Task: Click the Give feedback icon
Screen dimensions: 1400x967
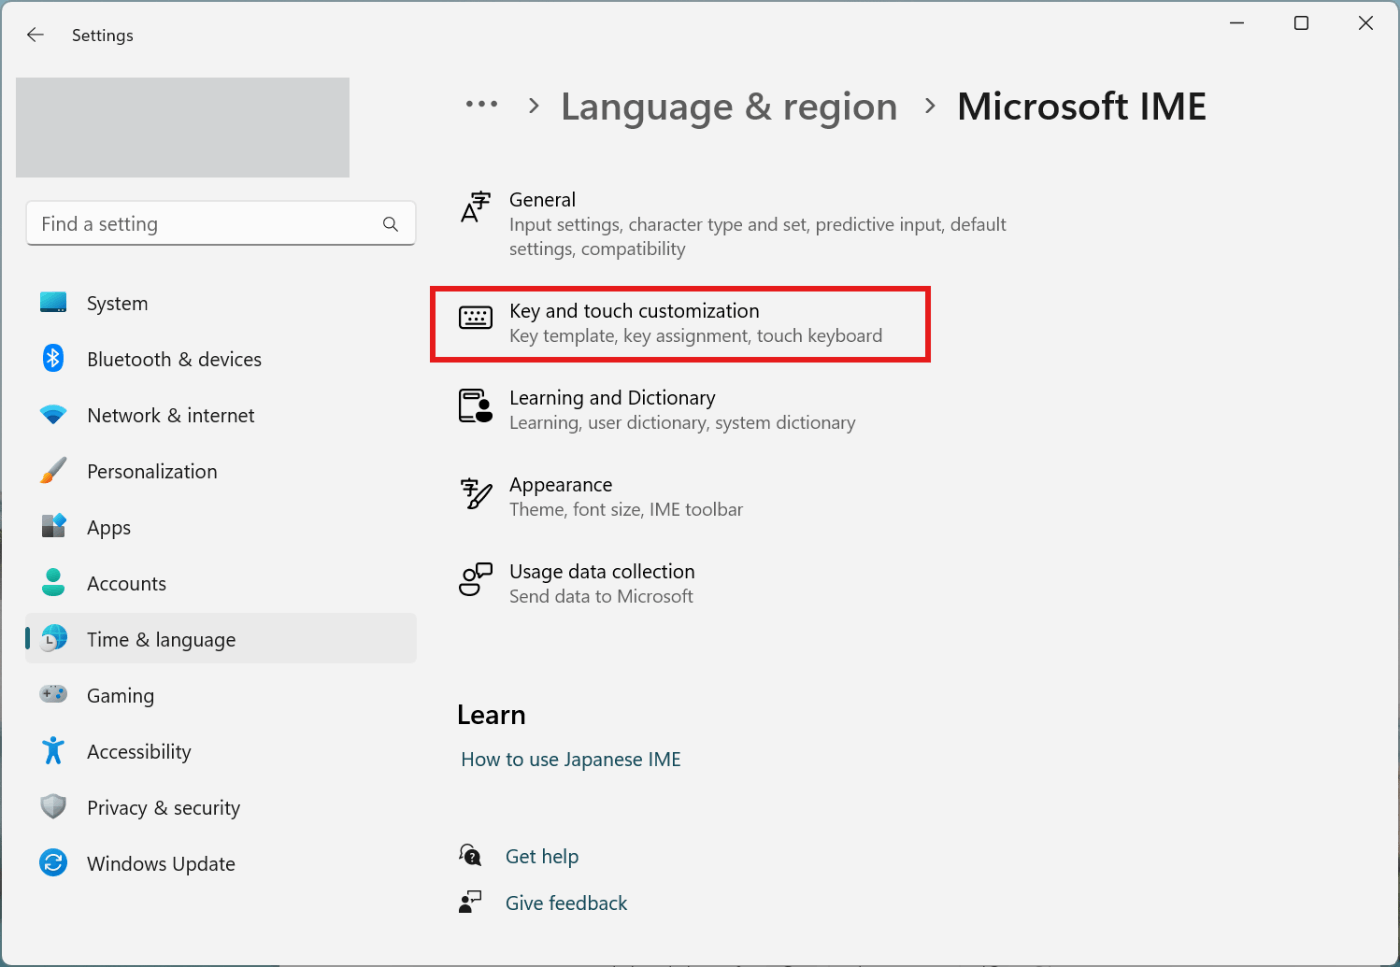Action: click(x=470, y=902)
